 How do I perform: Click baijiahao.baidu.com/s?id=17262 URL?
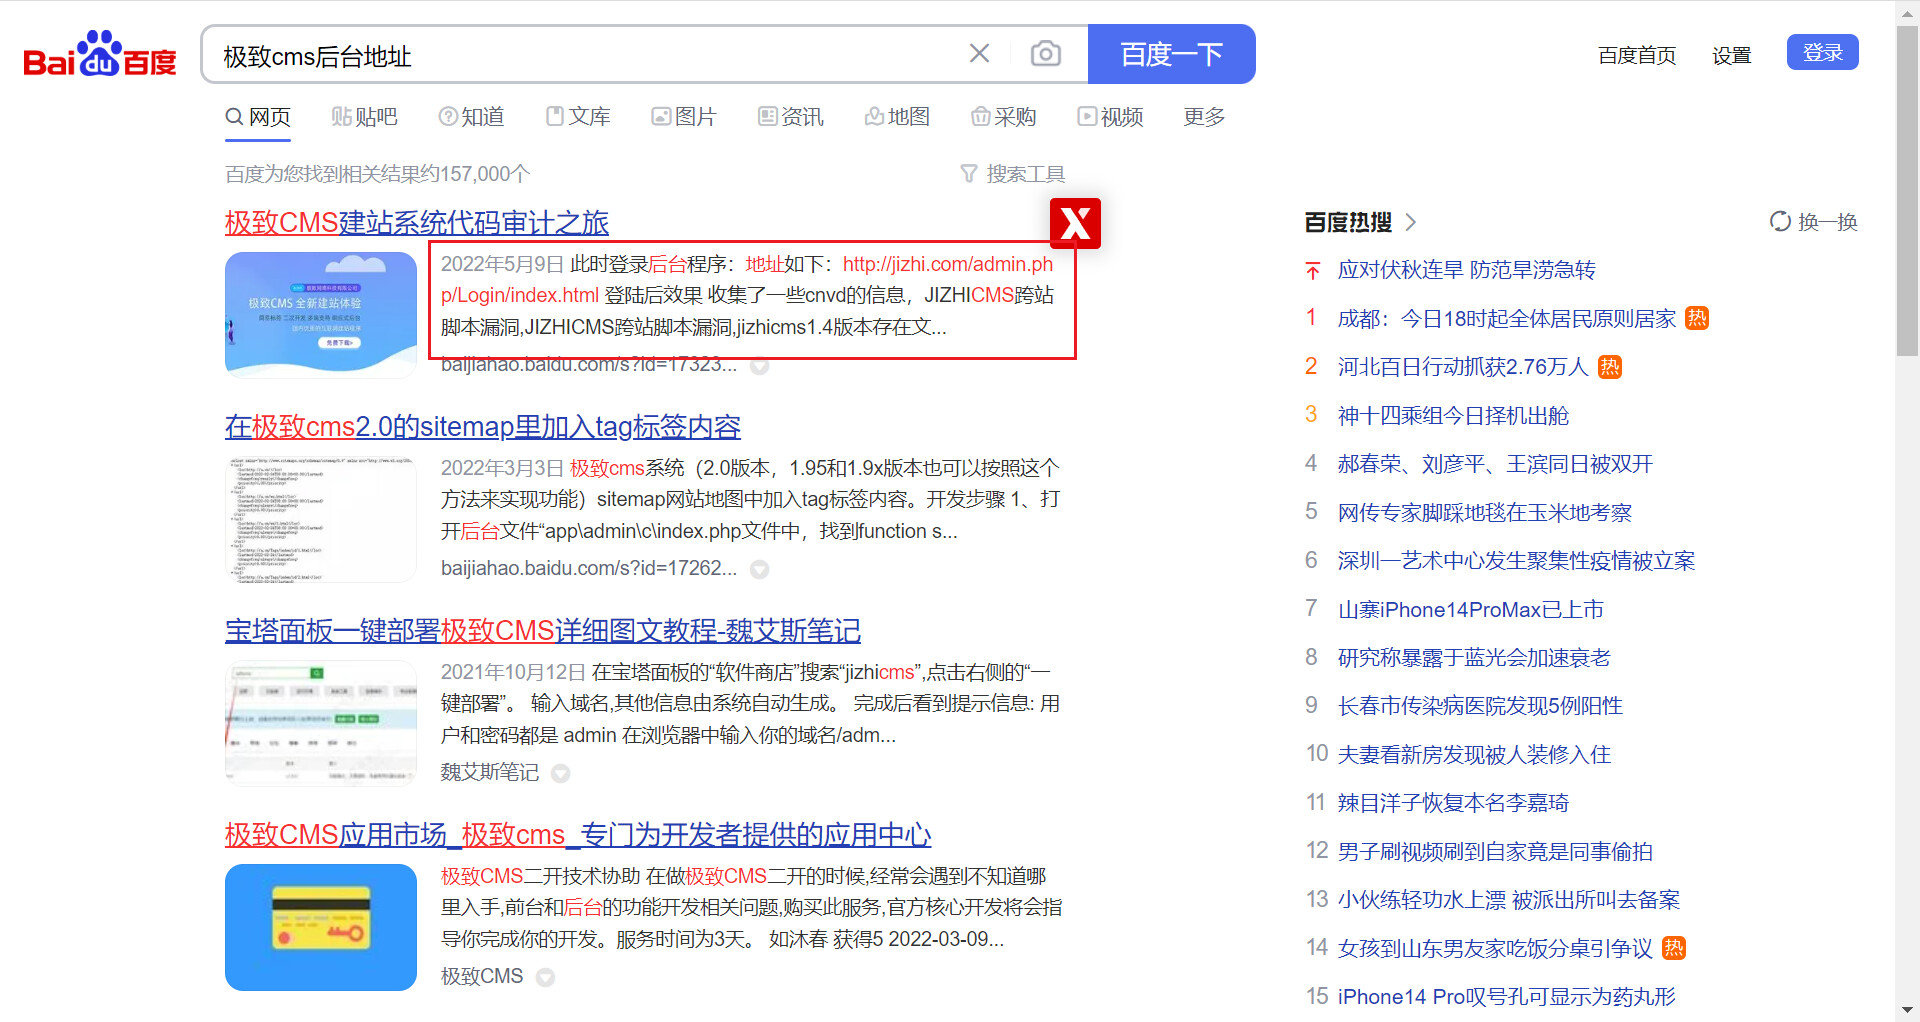[x=589, y=568]
